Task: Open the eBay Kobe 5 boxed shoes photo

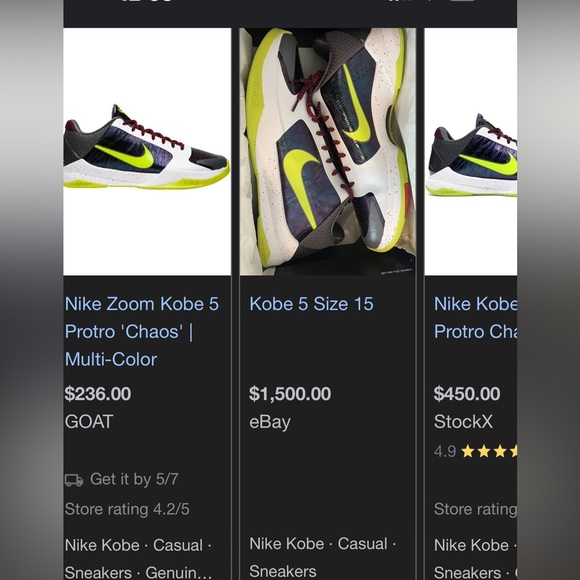Action: [328, 152]
